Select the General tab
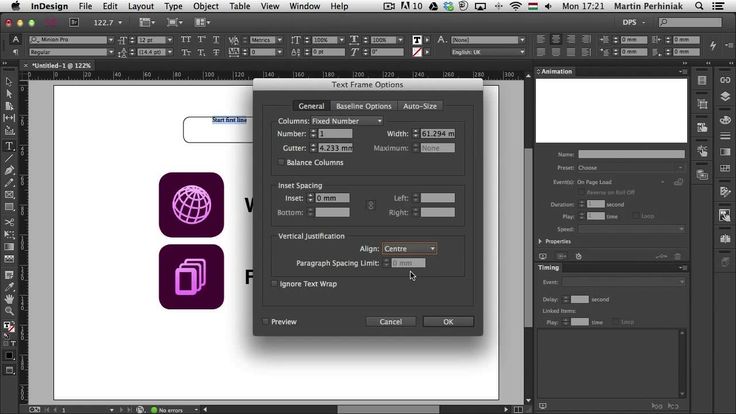736x414 pixels. (x=311, y=106)
